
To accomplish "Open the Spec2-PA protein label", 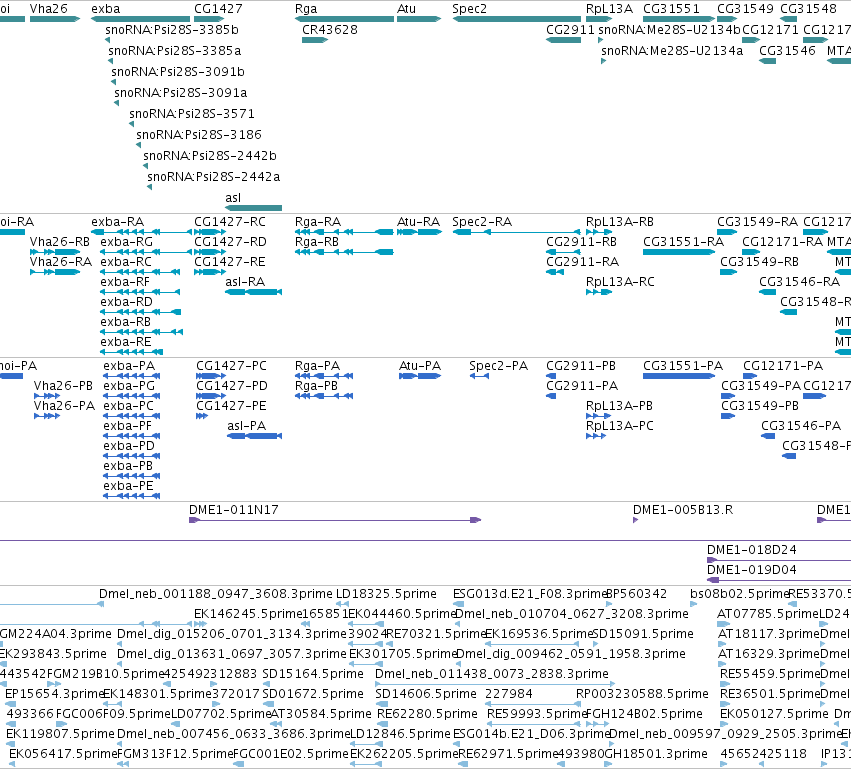I will click(499, 366).
